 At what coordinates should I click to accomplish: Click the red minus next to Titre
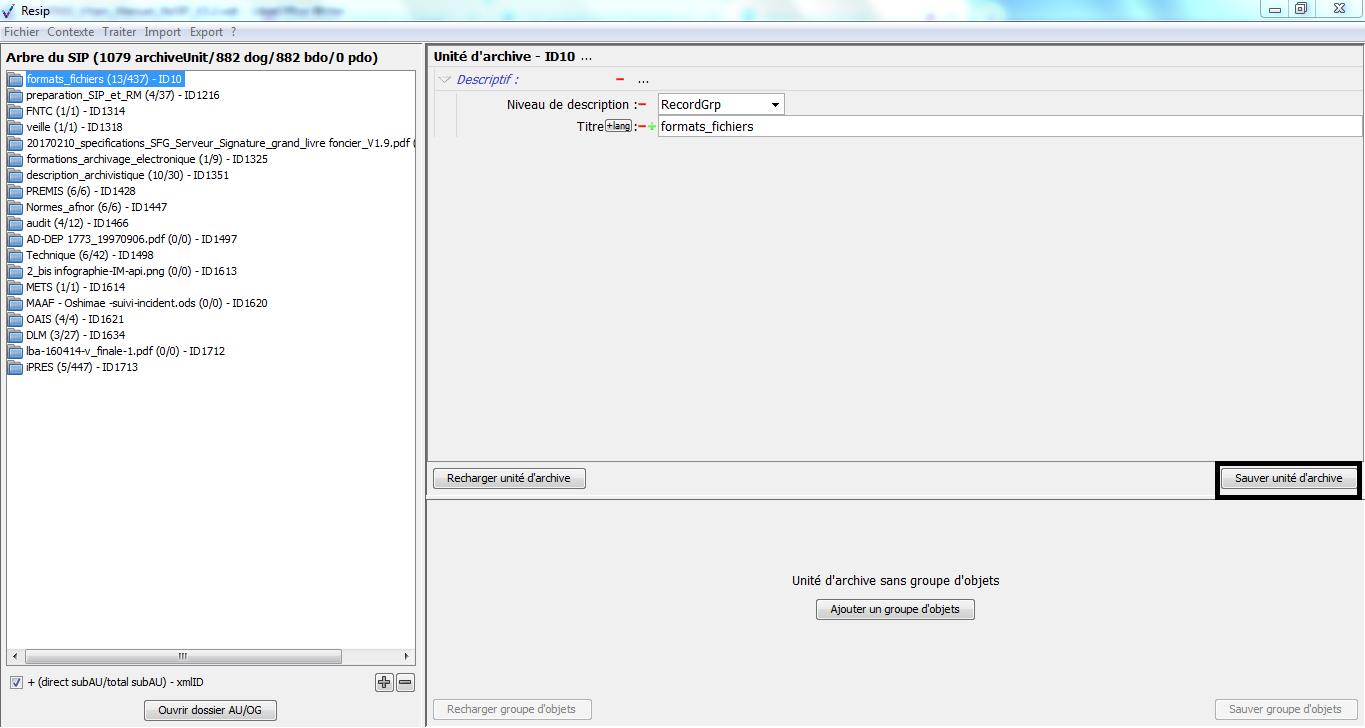coord(642,127)
